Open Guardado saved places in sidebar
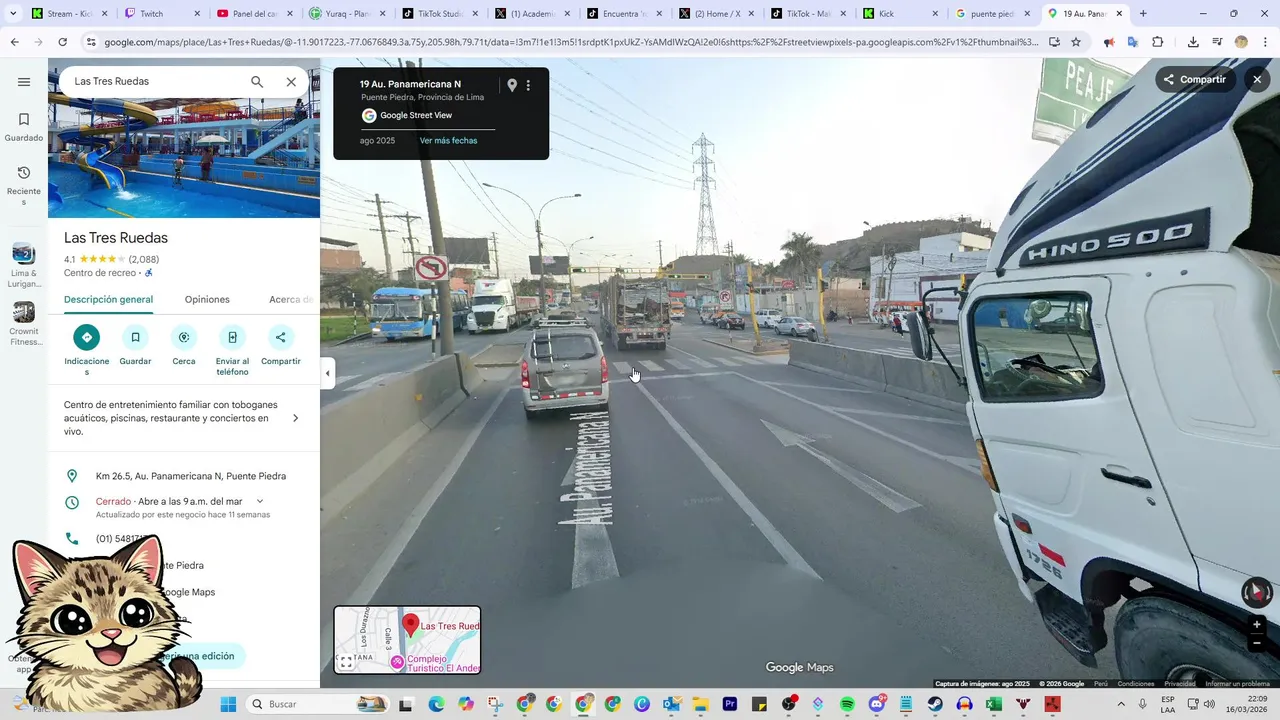 (24, 127)
